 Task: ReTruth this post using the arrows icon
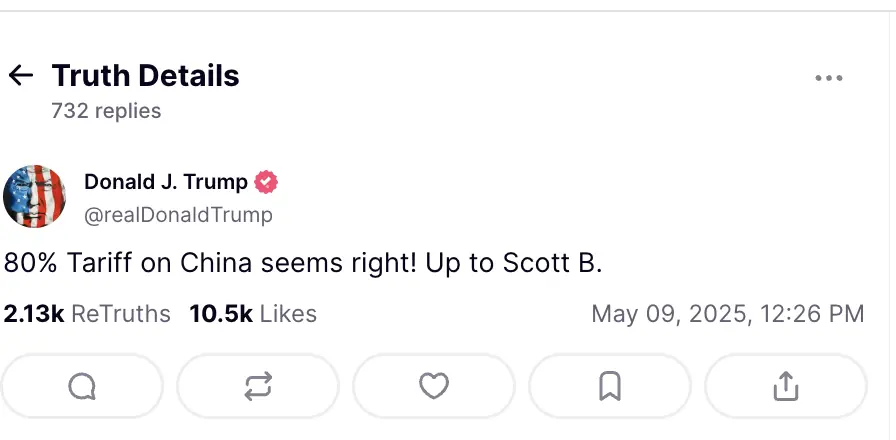[x=258, y=386]
